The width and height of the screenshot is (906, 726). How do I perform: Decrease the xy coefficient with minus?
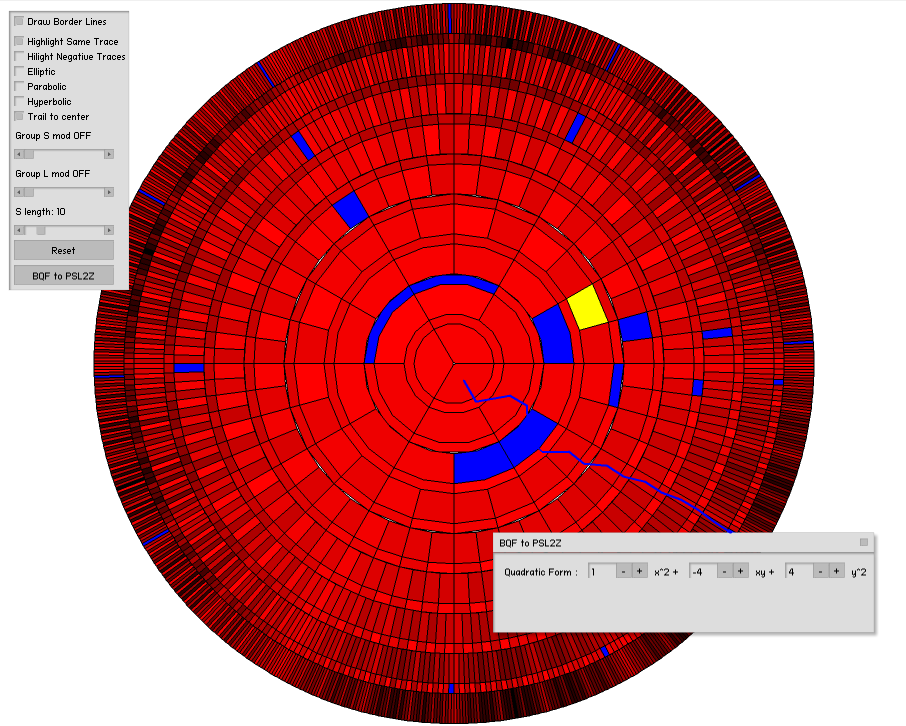point(724,571)
